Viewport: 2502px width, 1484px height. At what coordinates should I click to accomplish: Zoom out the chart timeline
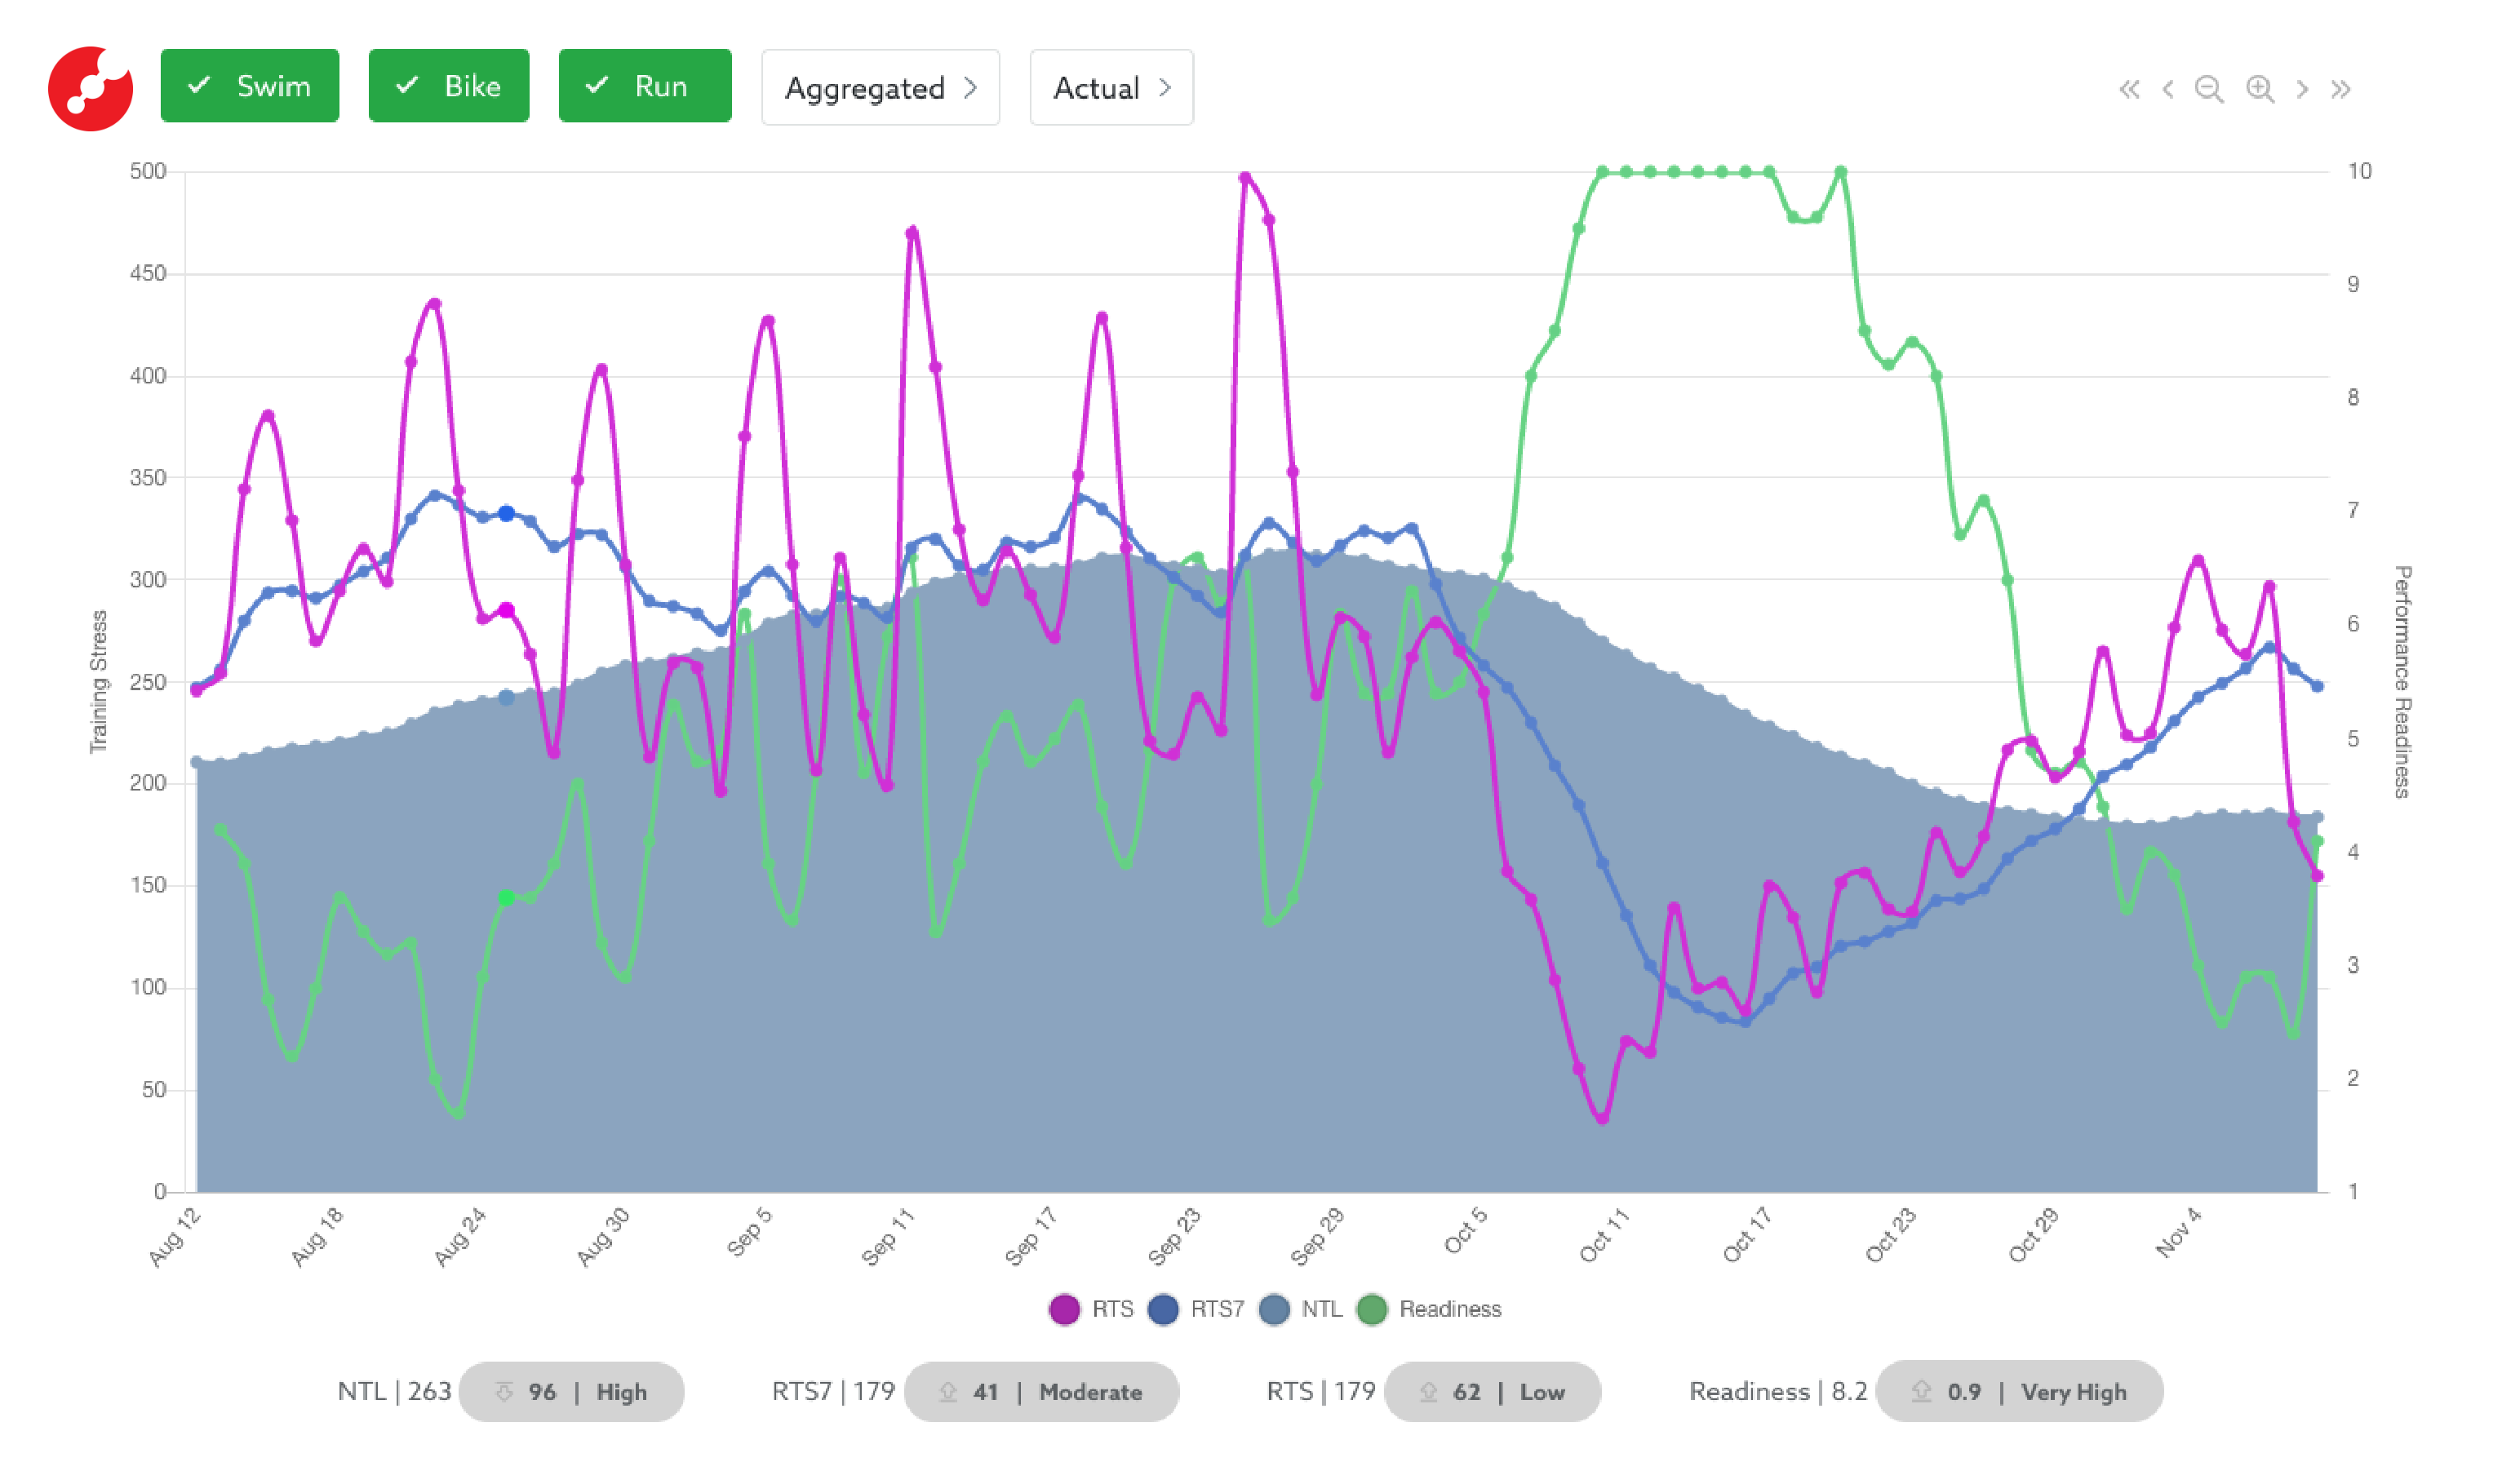pyautogui.click(x=2209, y=89)
